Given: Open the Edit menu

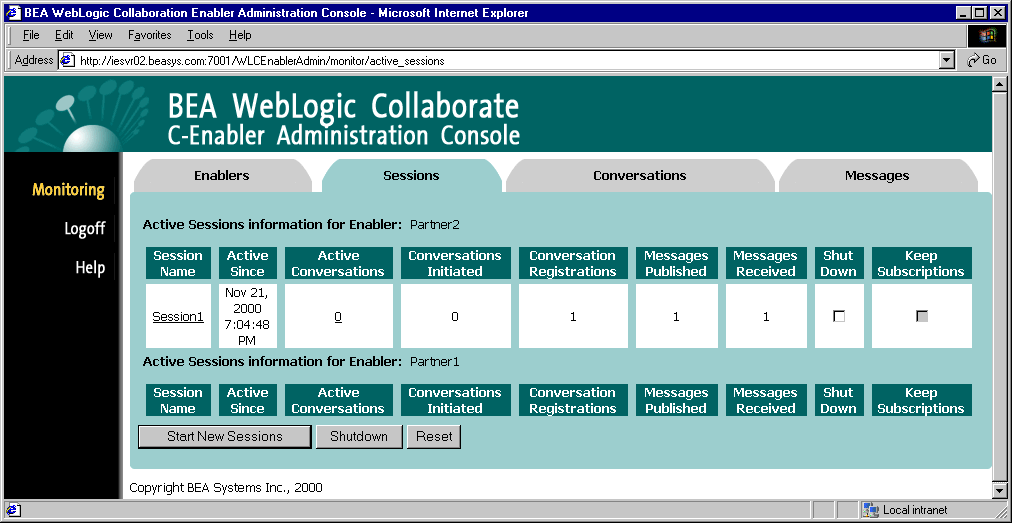Looking at the screenshot, I should [64, 36].
